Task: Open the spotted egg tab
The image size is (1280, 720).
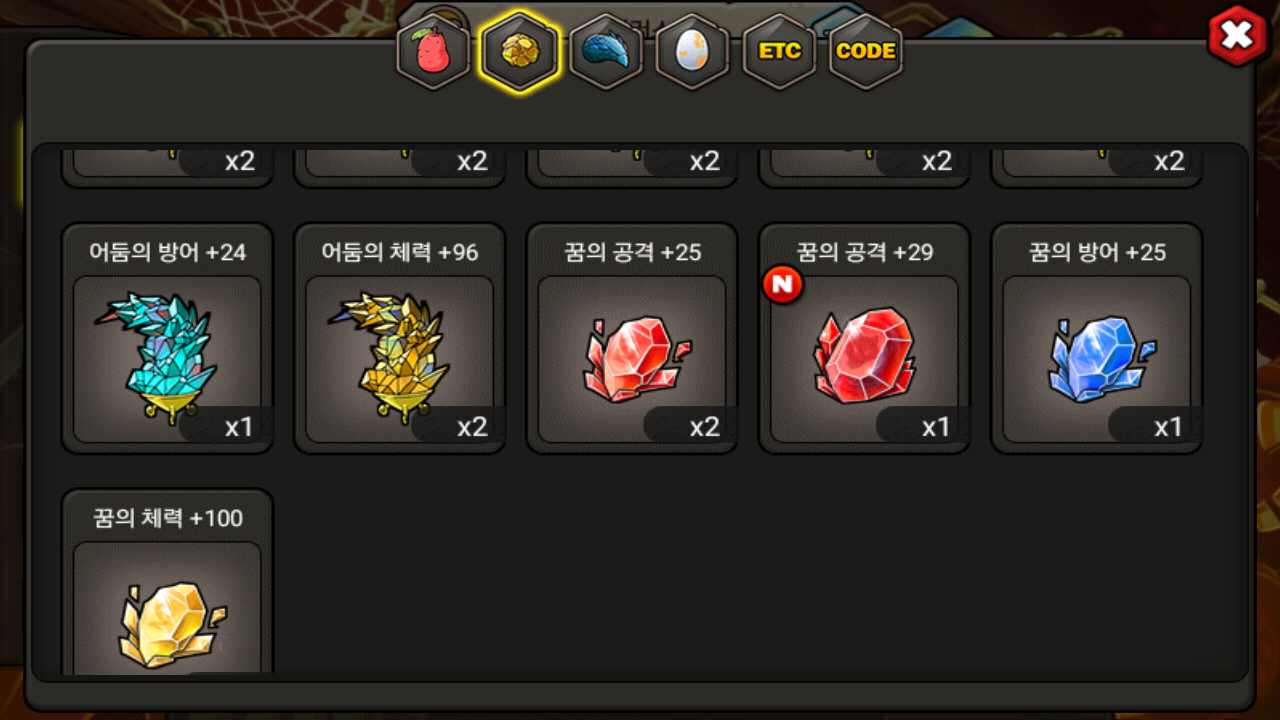Action: [x=692, y=52]
